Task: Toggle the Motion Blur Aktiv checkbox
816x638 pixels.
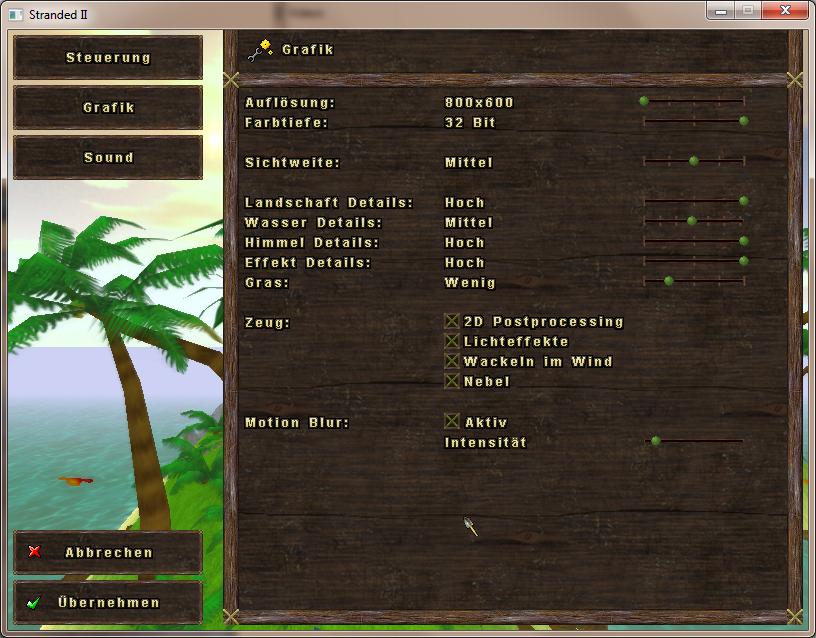Action: tap(452, 421)
